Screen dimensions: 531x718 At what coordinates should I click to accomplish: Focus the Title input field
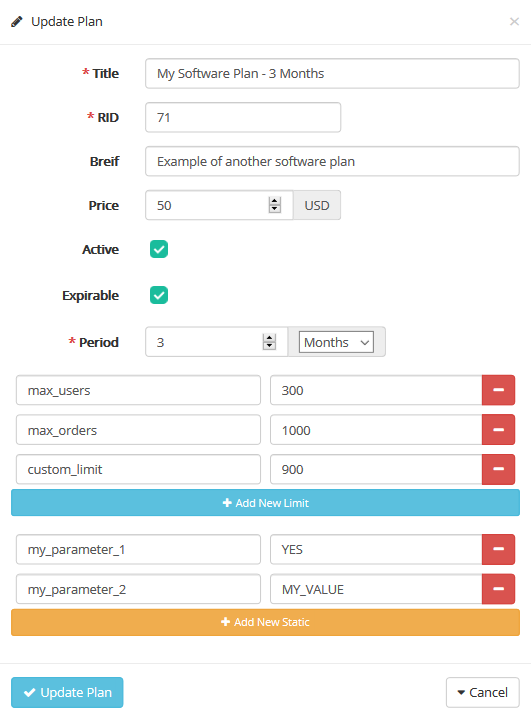click(332, 73)
